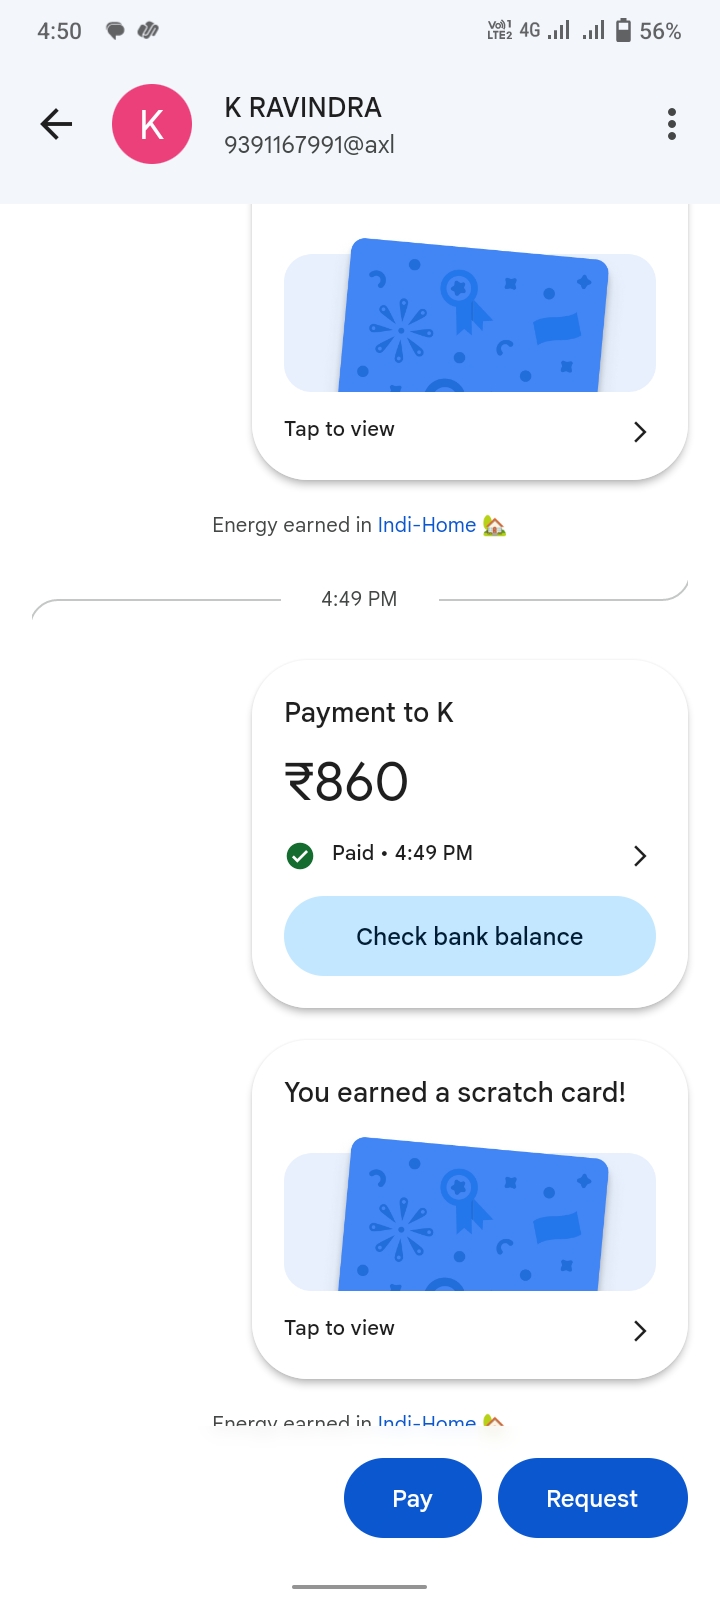720x1600 pixels.
Task: Tap the chat bubble notification icon
Action: [x=116, y=31]
